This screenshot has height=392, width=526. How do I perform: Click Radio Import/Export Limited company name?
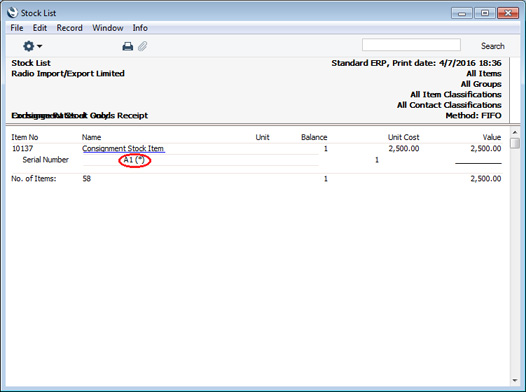point(68,73)
